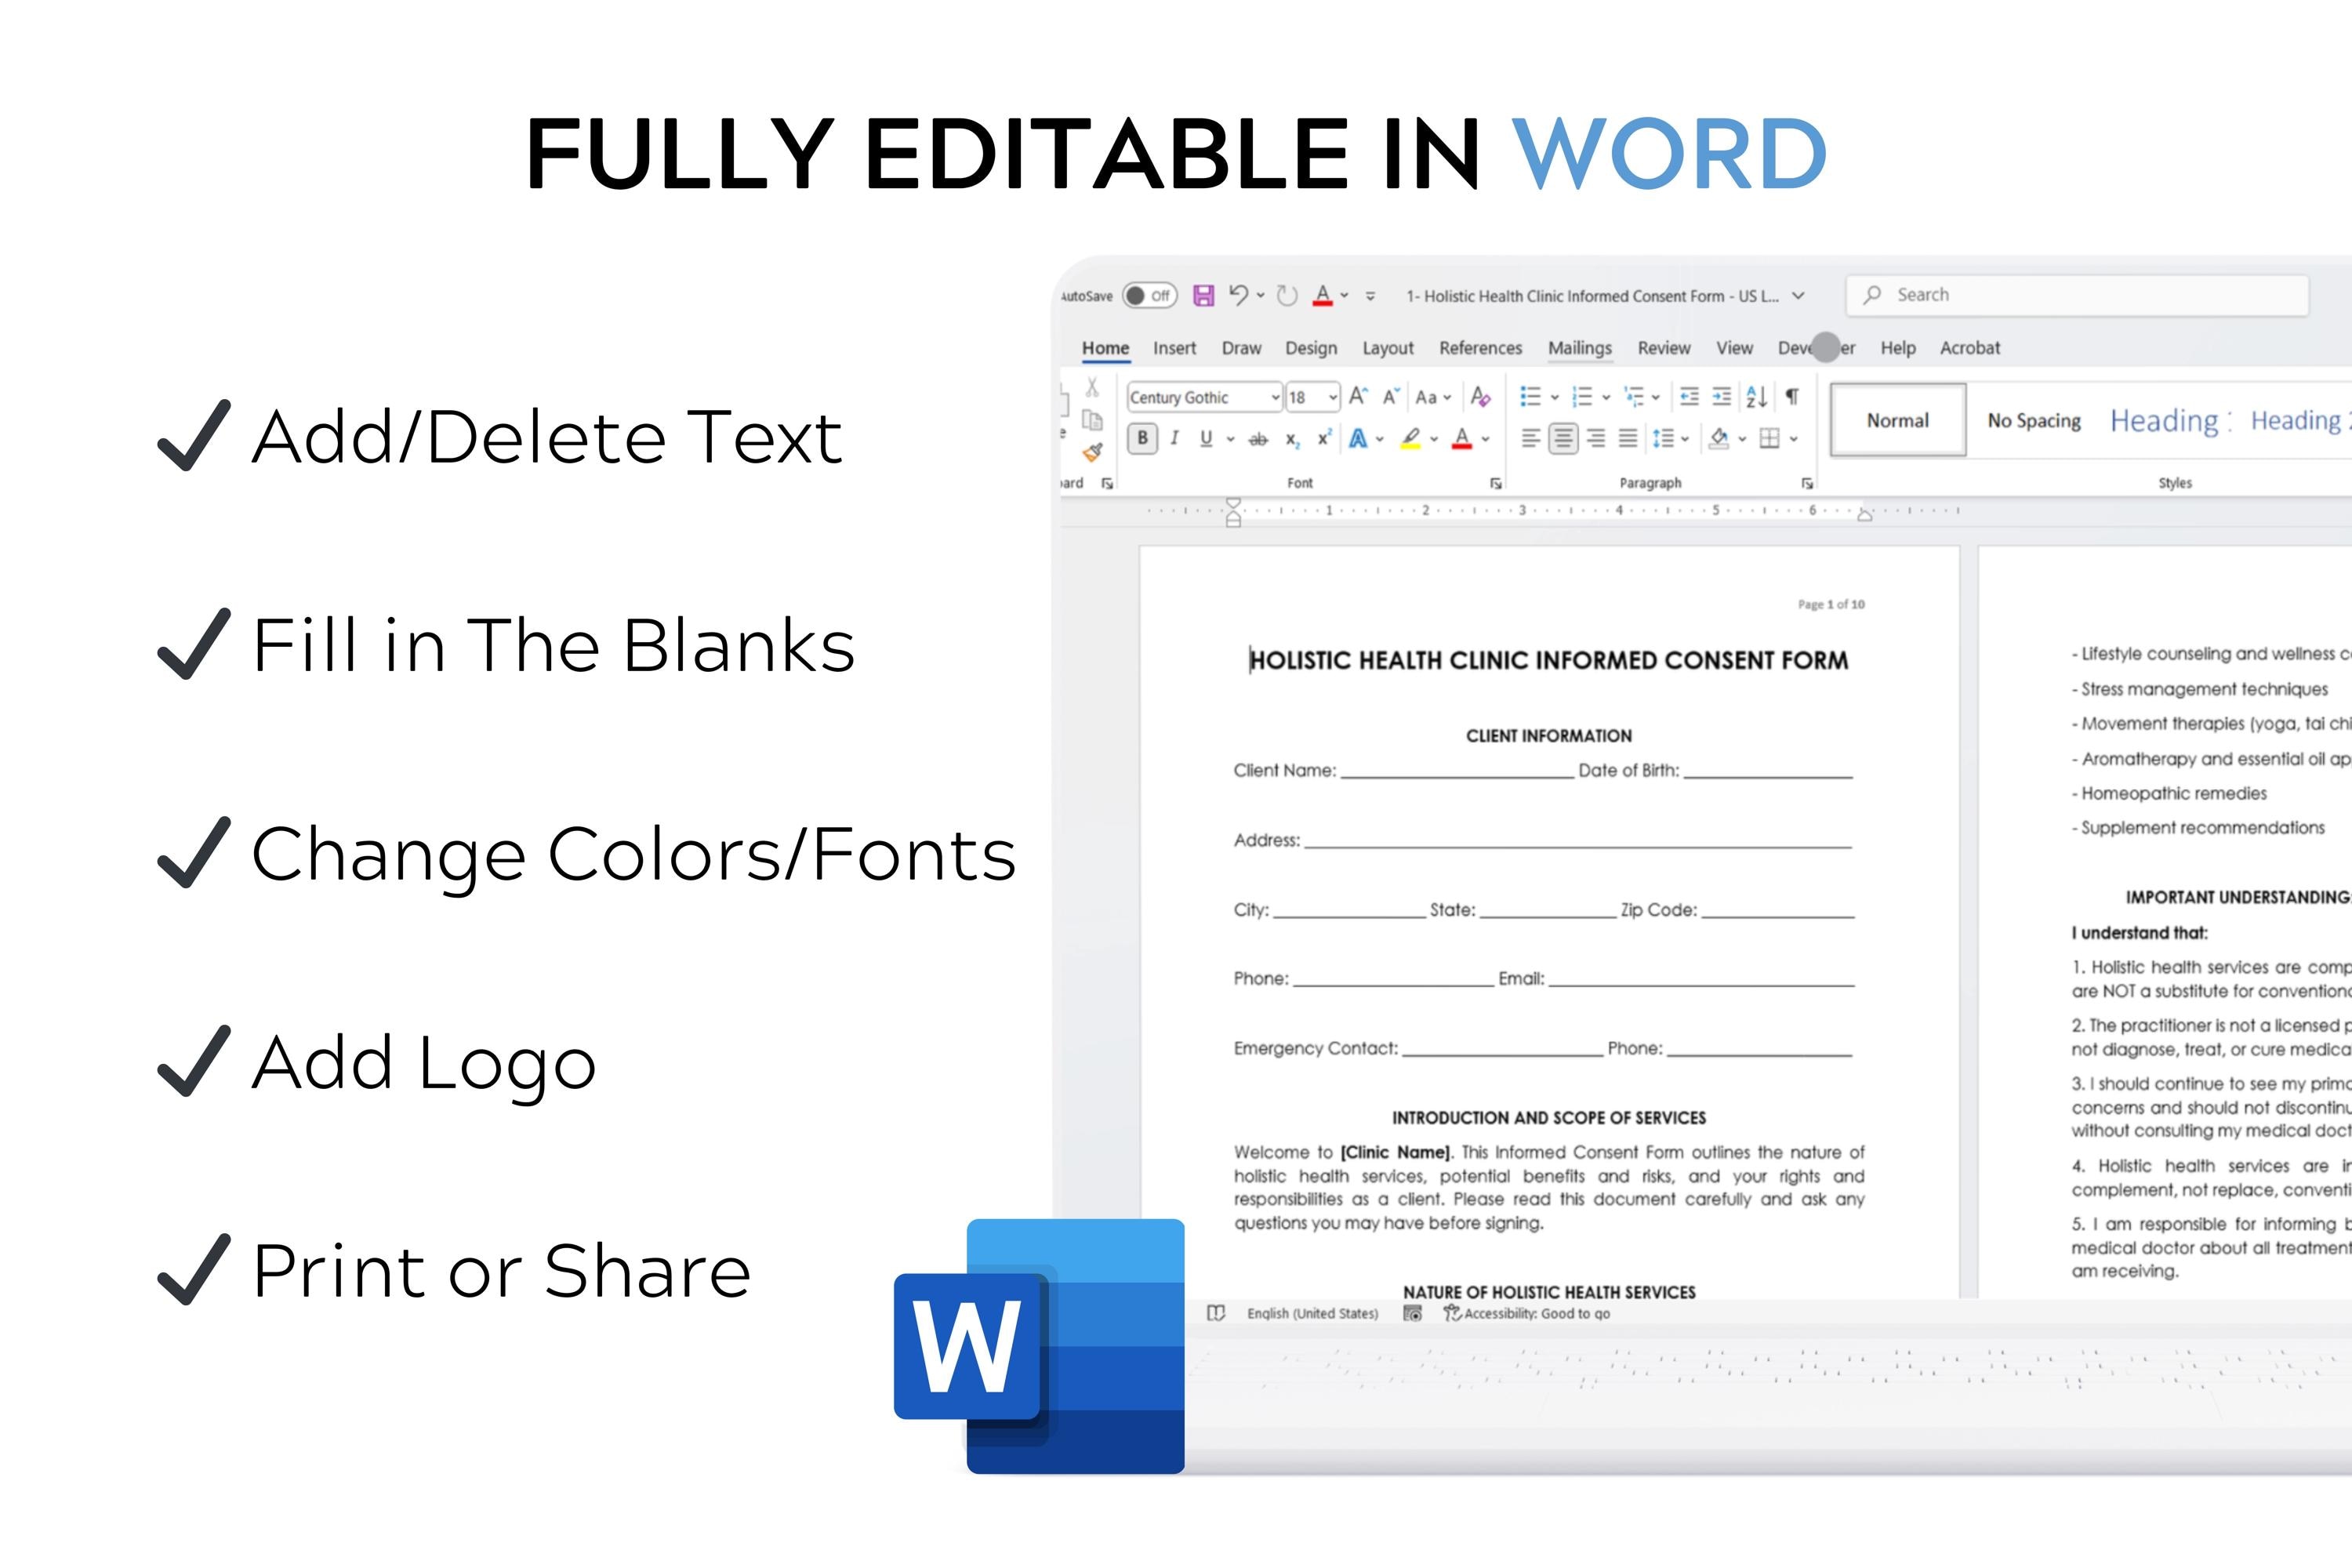Toggle Italic formatting
This screenshot has width=2352, height=1568.
point(1174,438)
